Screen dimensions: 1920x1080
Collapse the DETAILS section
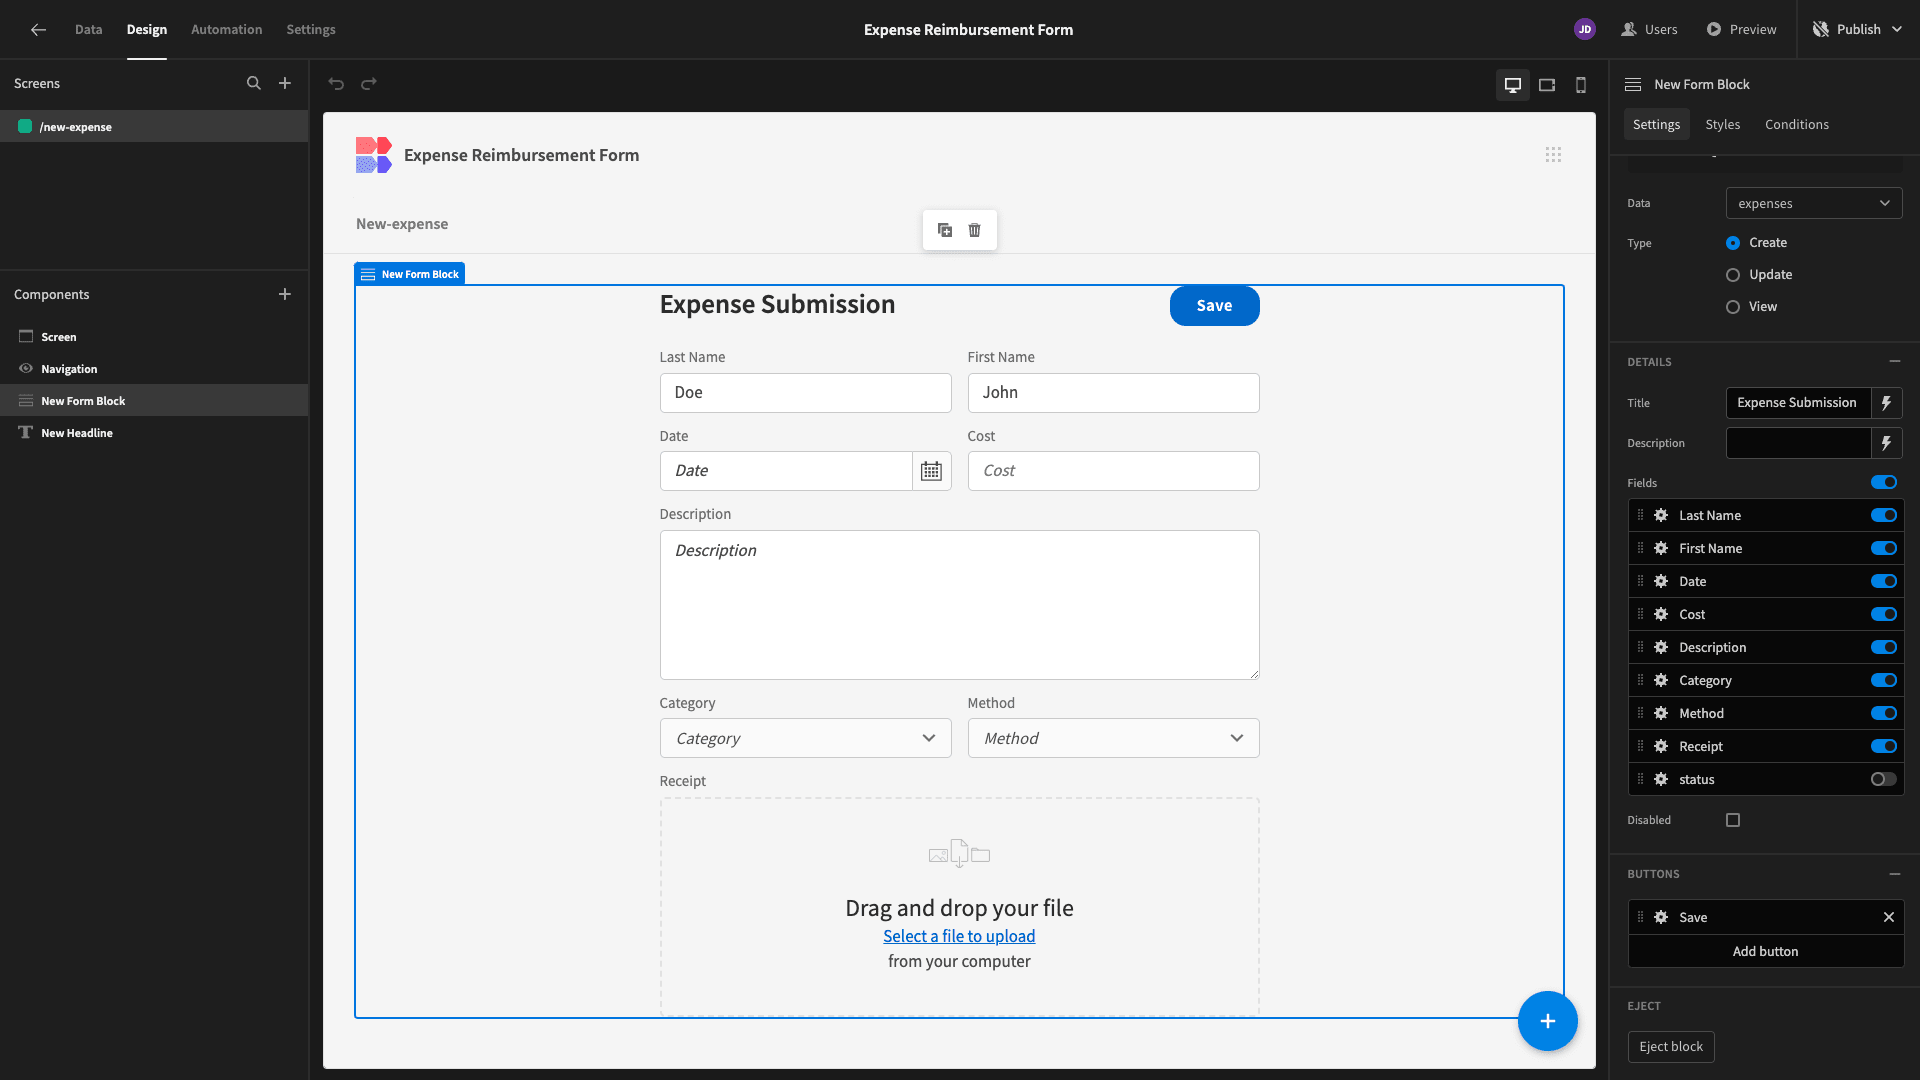click(1895, 361)
